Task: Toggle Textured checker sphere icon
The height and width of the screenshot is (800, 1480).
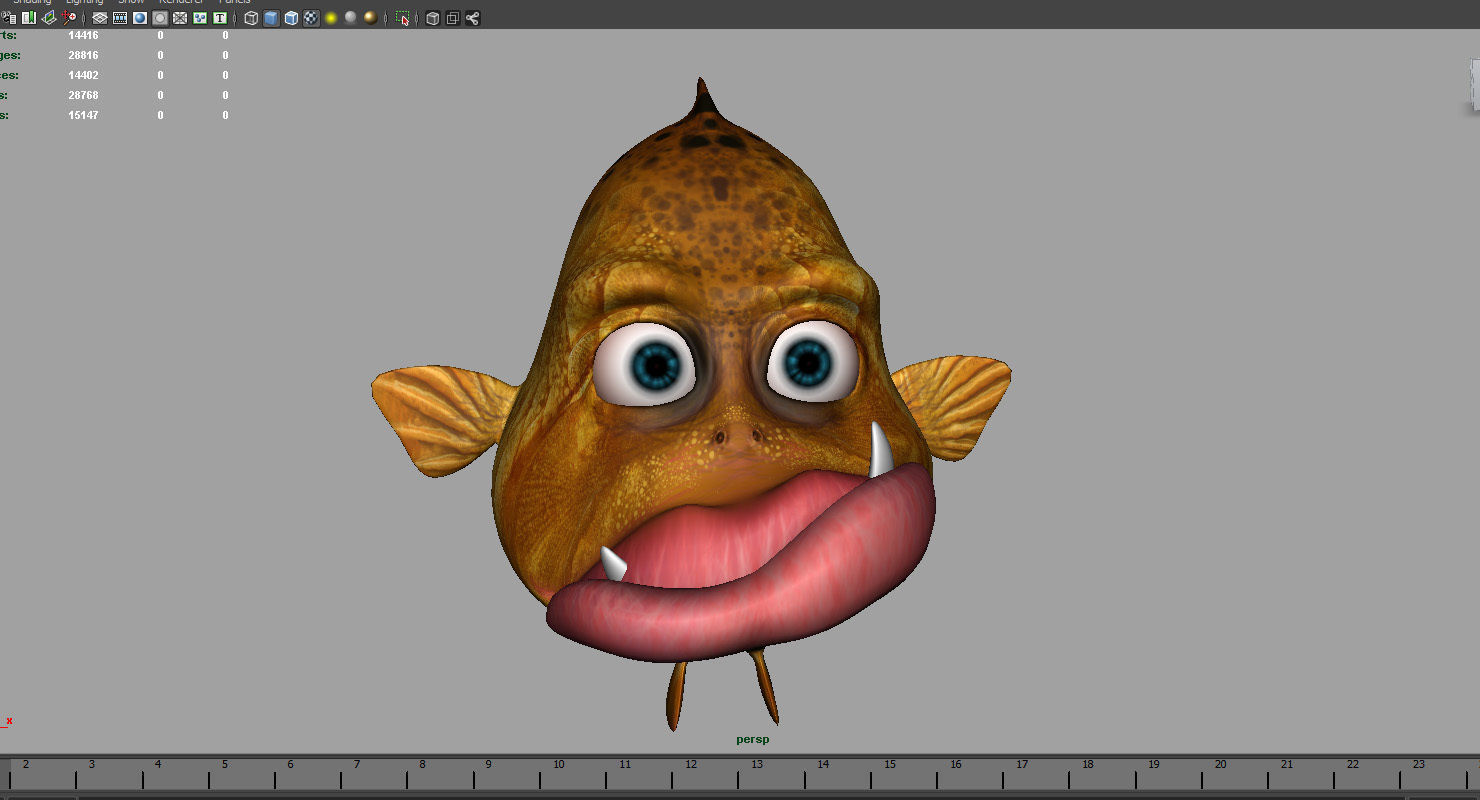Action: click(x=311, y=18)
